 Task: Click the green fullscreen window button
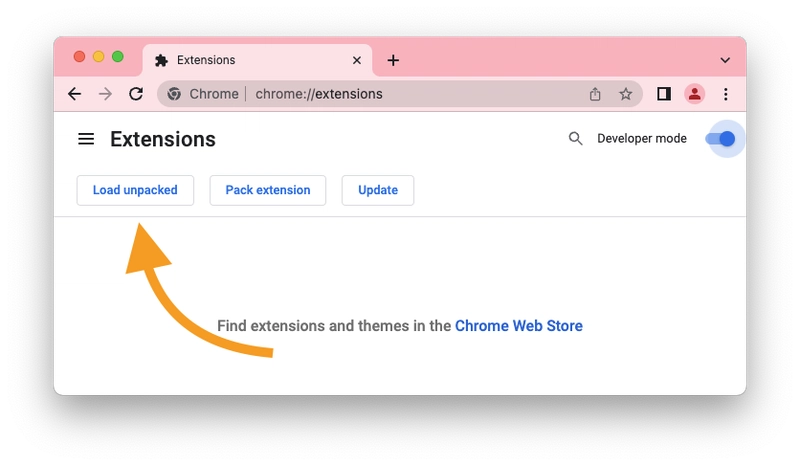coord(118,57)
